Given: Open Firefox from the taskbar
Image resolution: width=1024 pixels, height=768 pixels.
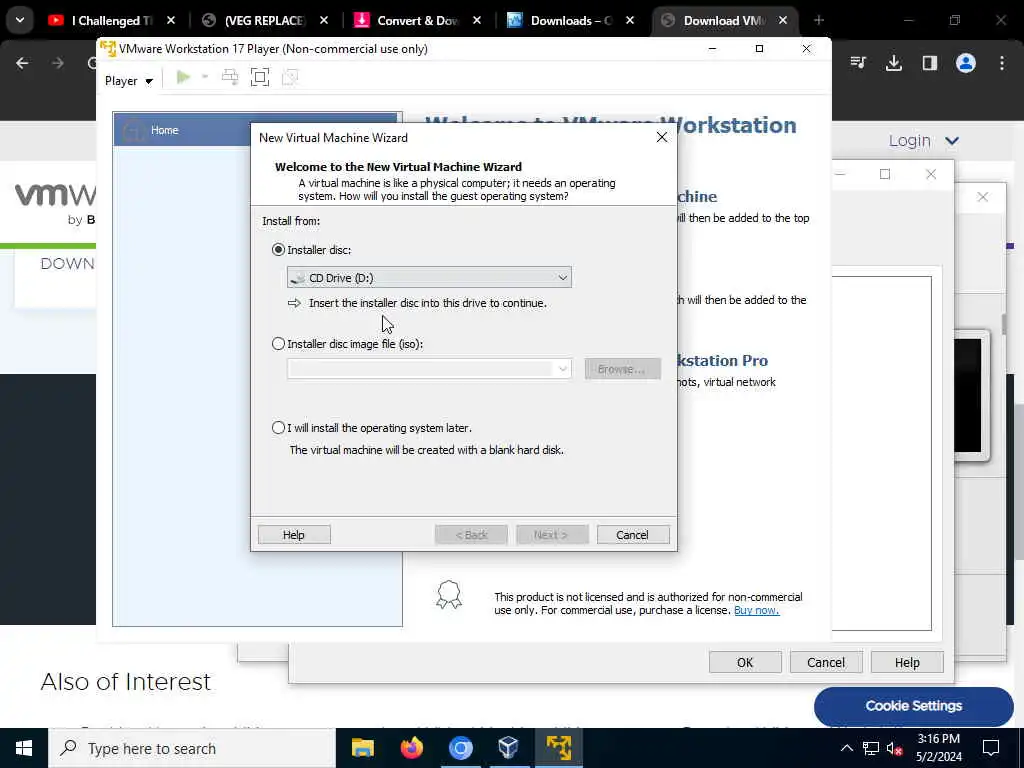Looking at the screenshot, I should point(411,748).
